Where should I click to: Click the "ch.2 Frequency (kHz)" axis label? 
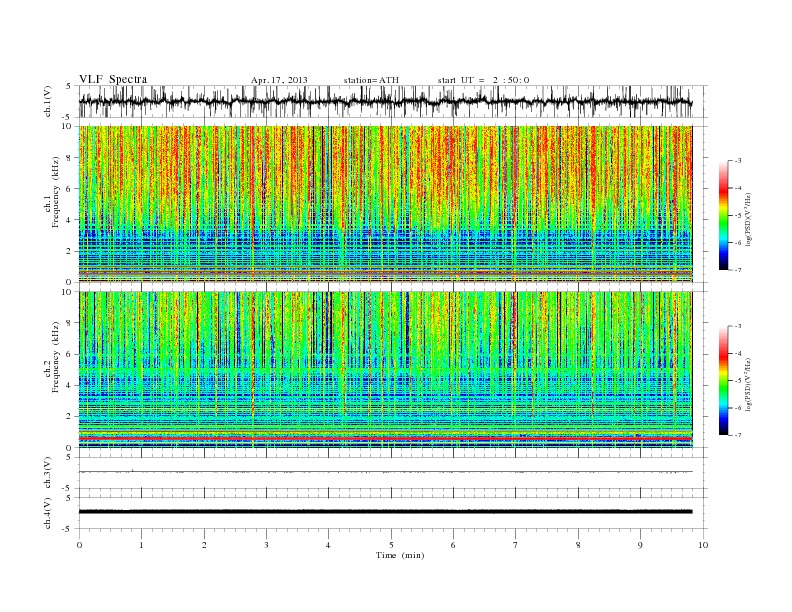52,357
